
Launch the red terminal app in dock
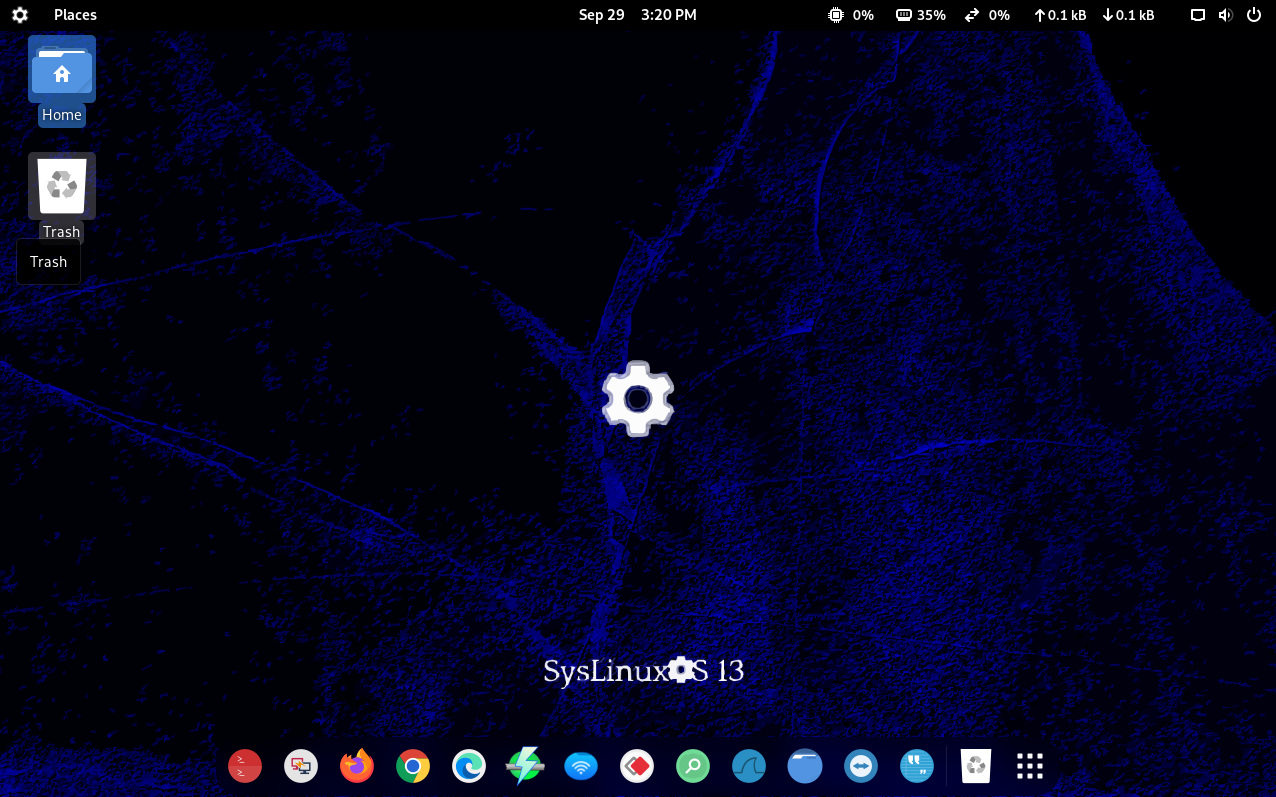click(x=245, y=766)
